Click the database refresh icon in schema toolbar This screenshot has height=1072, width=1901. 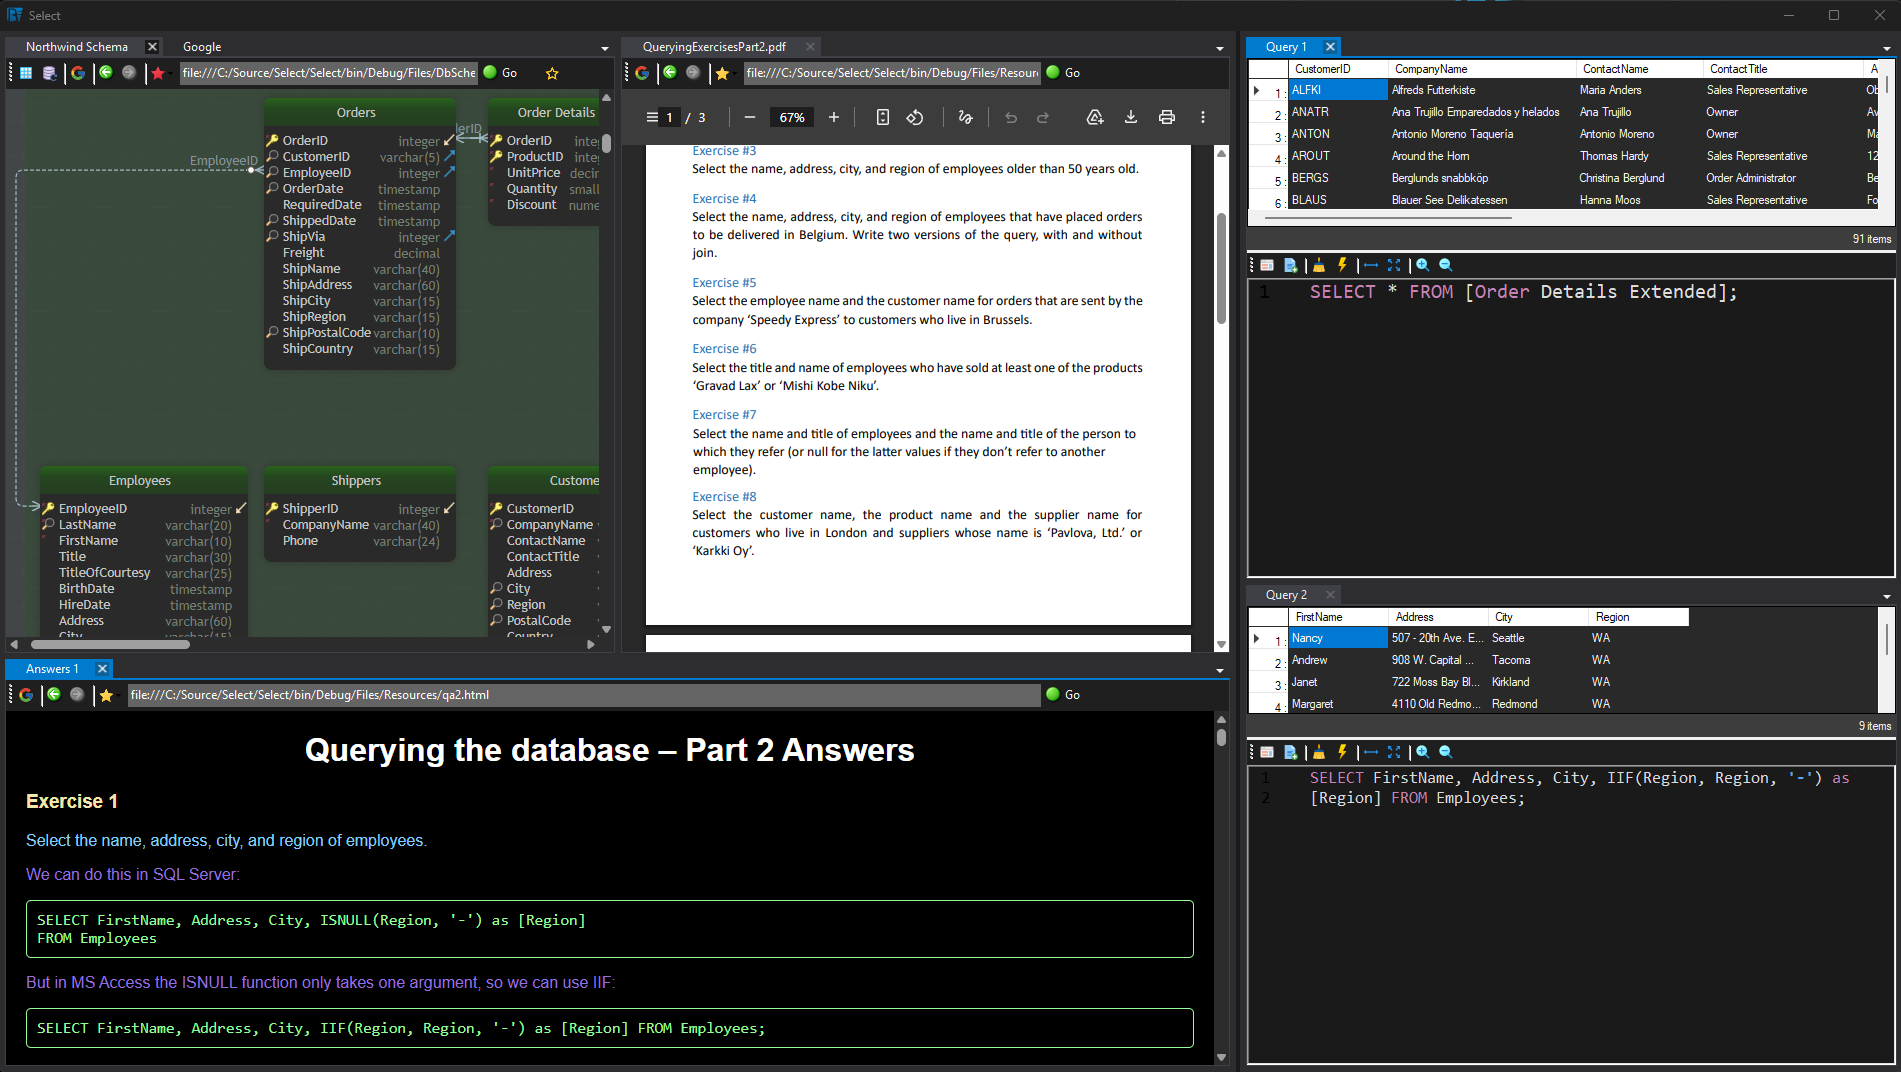49,73
